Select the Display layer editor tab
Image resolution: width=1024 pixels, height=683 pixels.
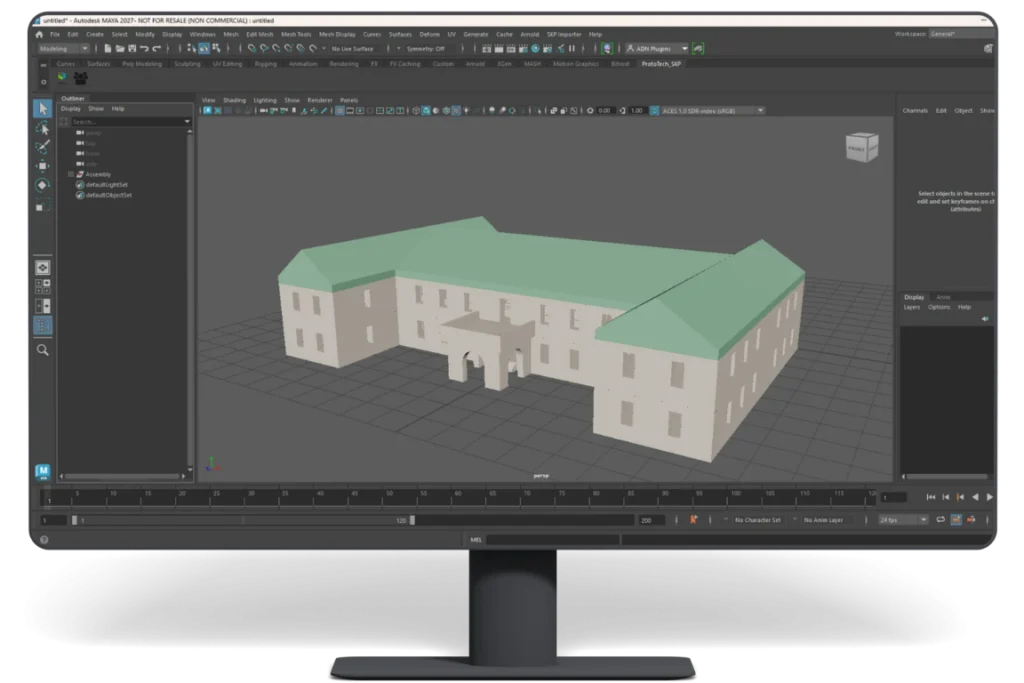coord(914,297)
